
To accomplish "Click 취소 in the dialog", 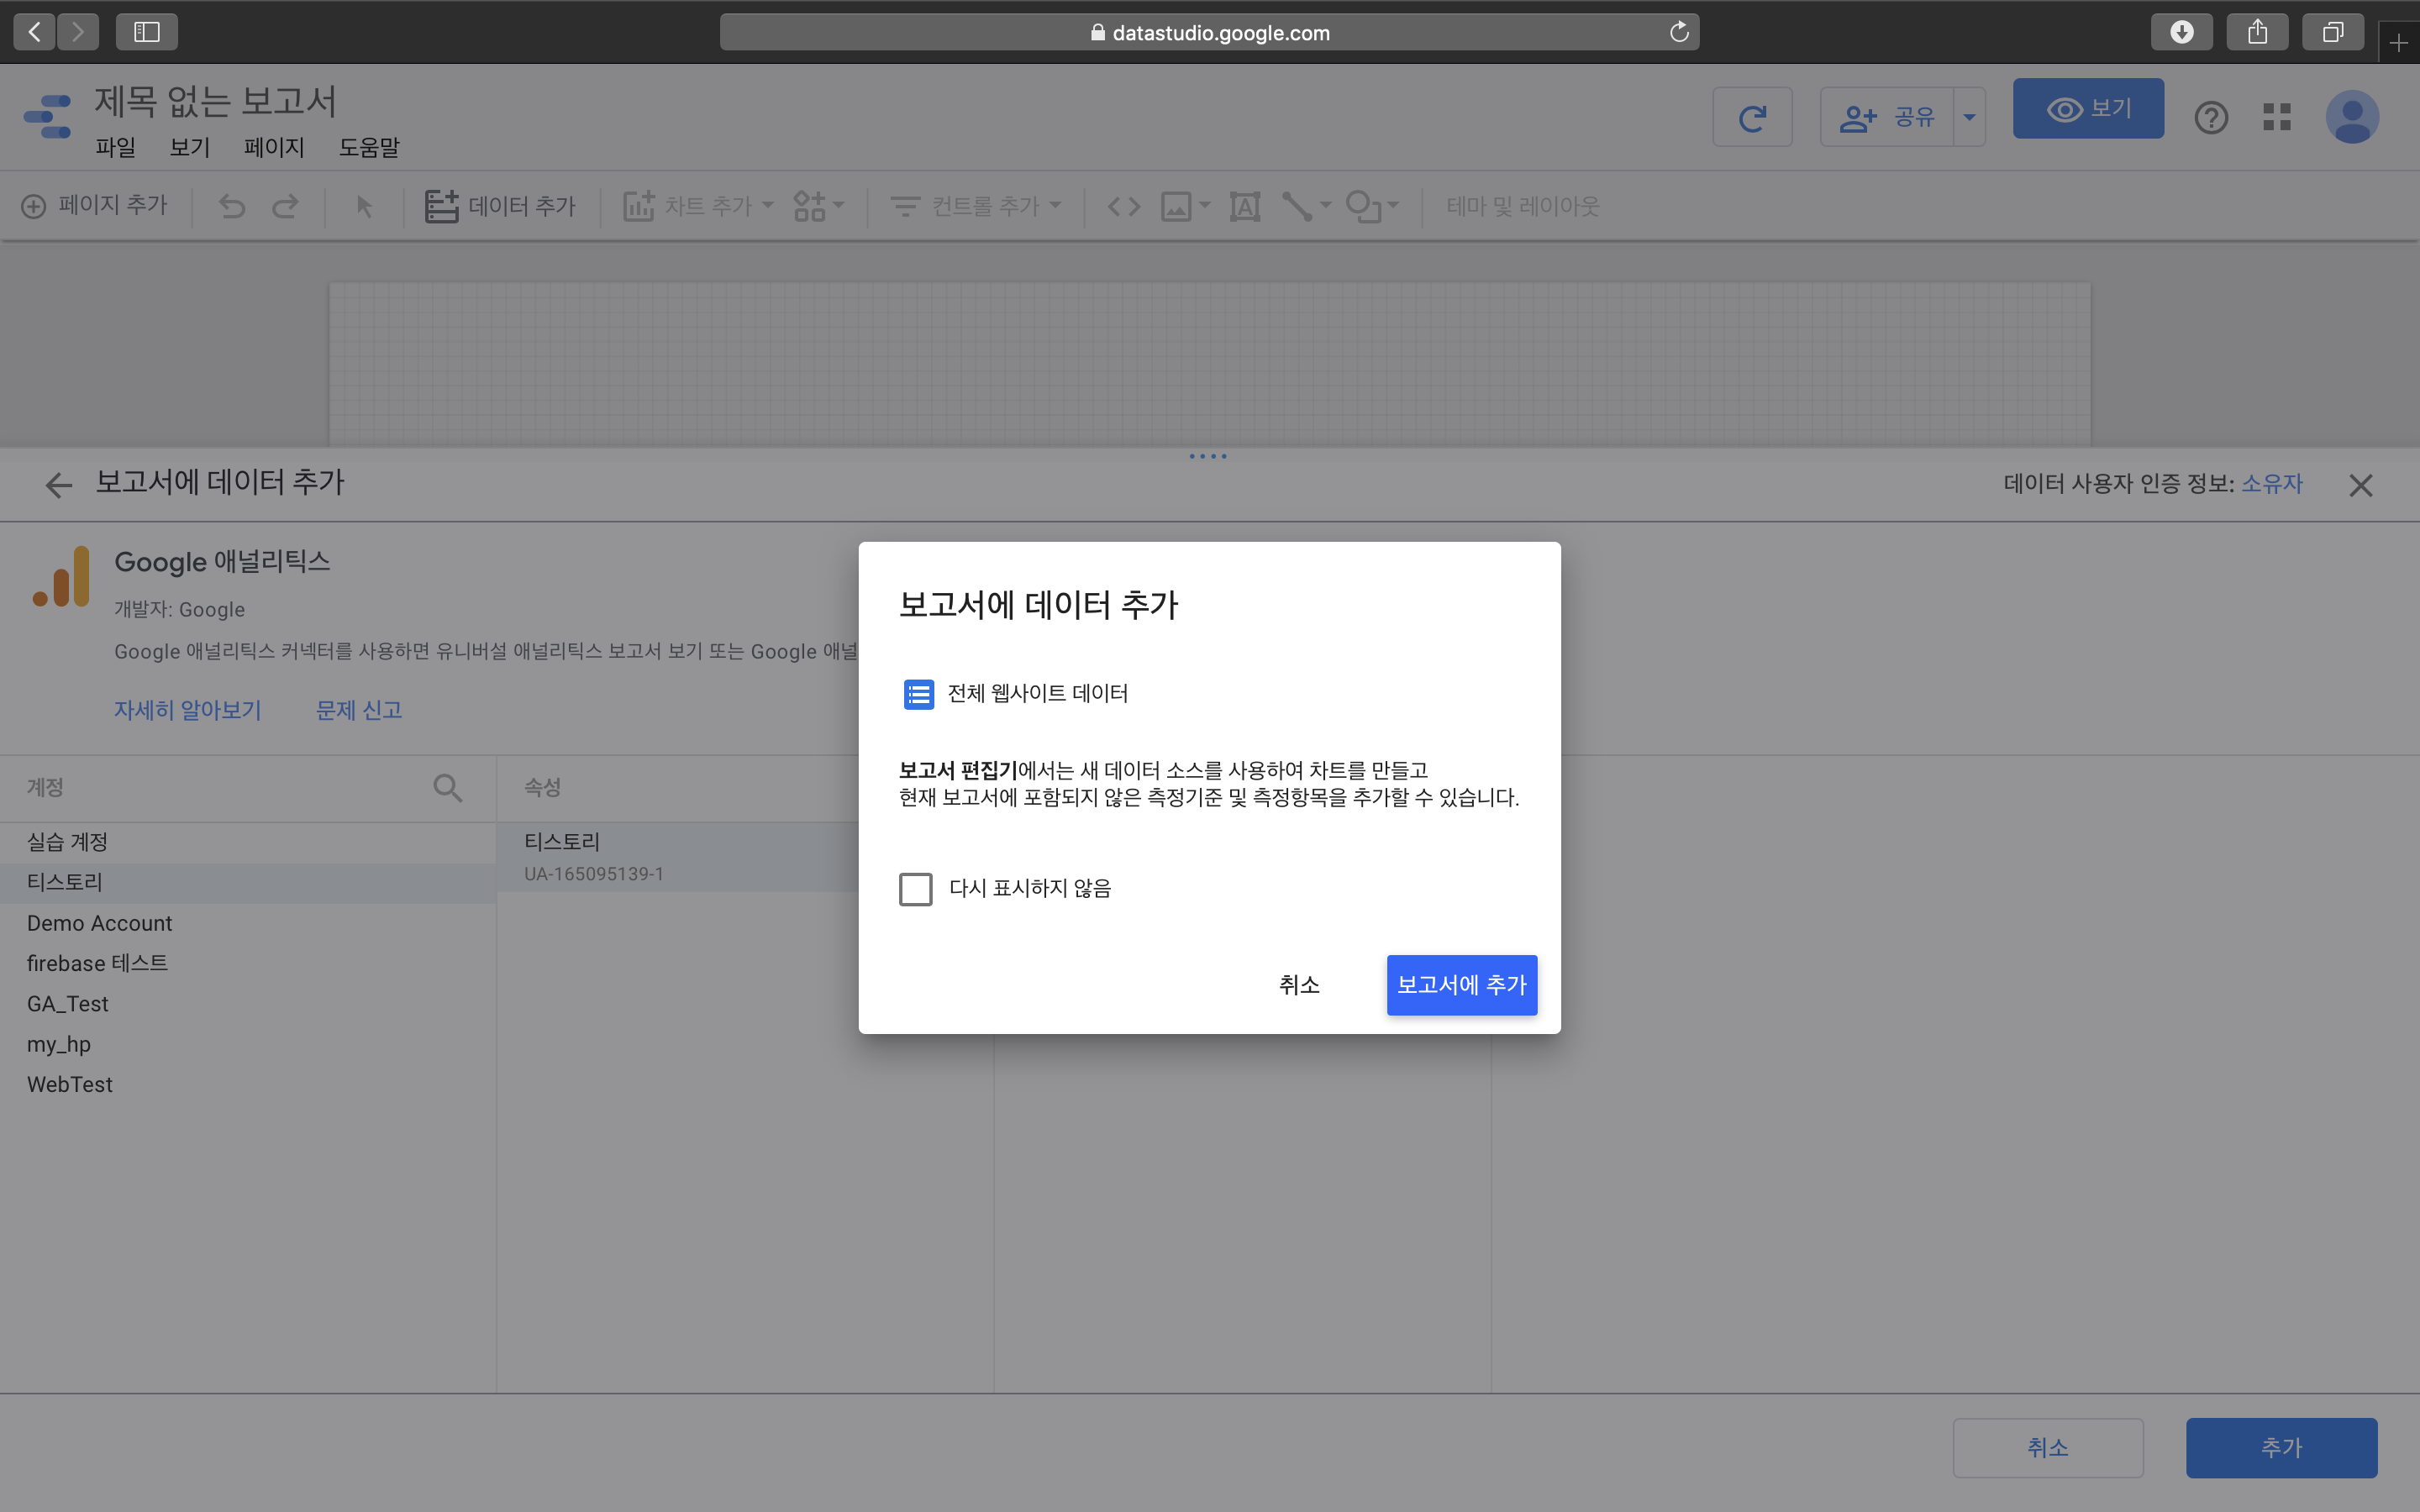I will (1299, 985).
